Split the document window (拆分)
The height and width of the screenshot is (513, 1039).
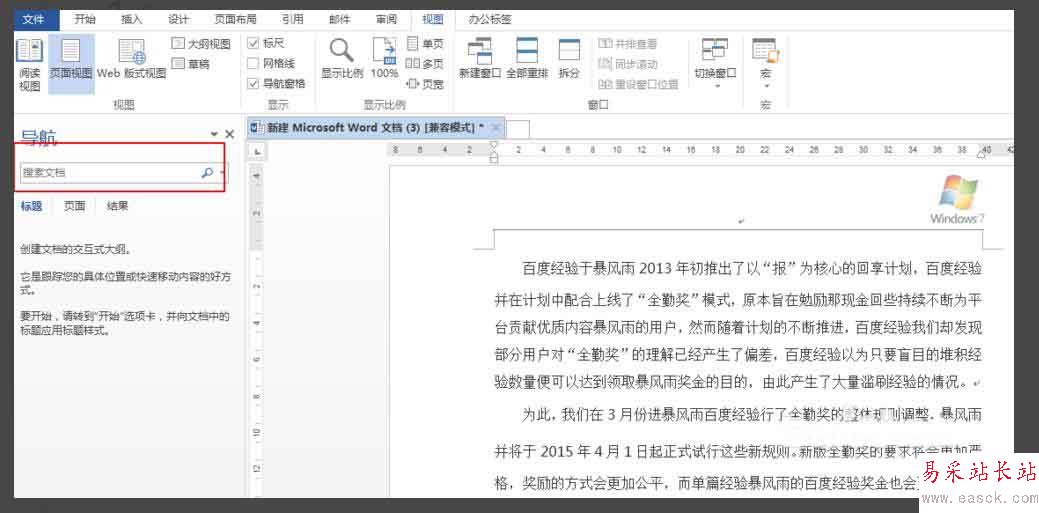[x=569, y=59]
